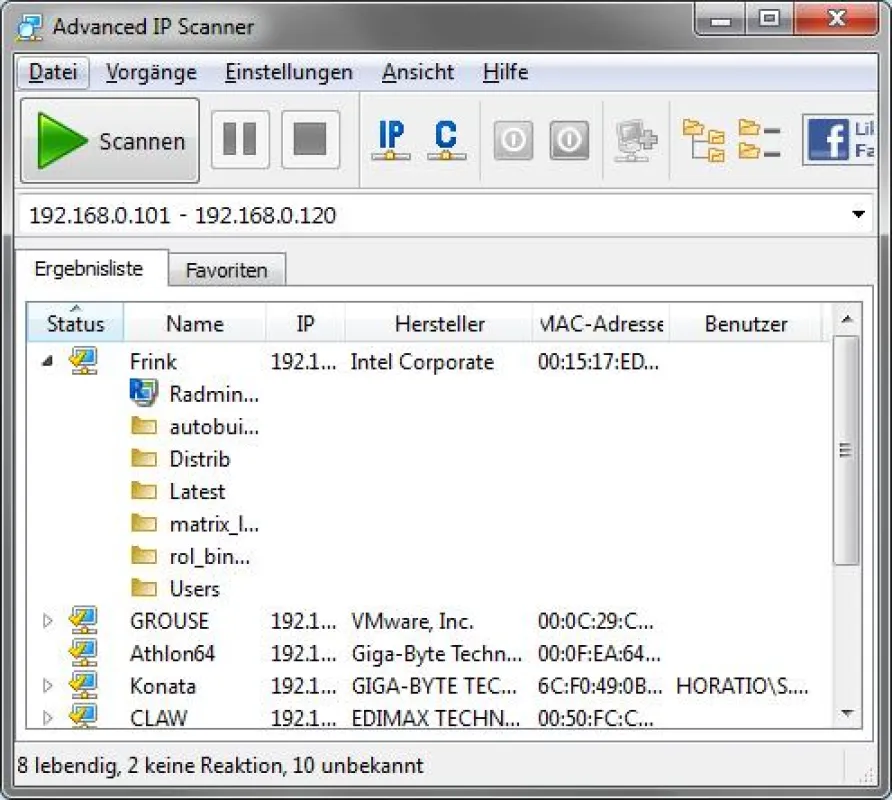Click the IP range toolbar icon
Screen dimensions: 892x800
(391, 140)
